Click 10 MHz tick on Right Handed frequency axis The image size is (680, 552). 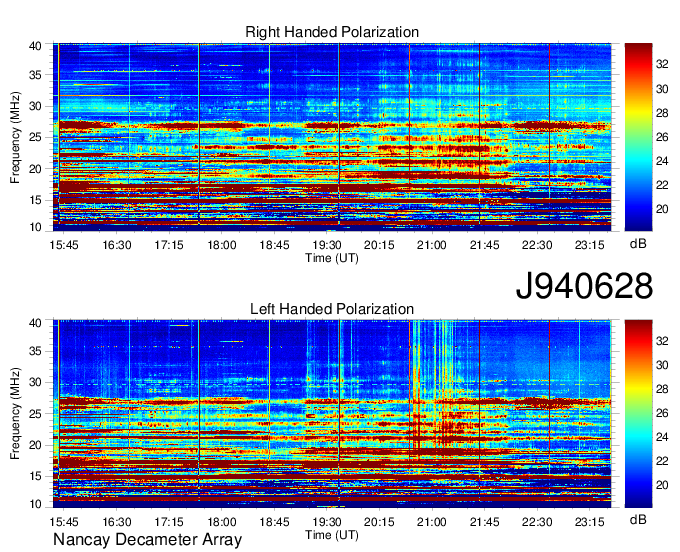[x=35, y=227]
